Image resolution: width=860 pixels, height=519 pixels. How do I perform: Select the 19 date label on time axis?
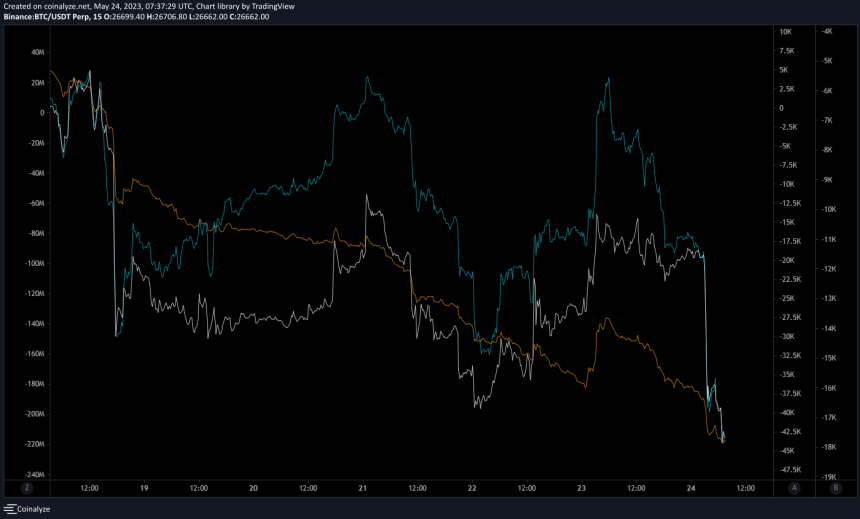(144, 488)
